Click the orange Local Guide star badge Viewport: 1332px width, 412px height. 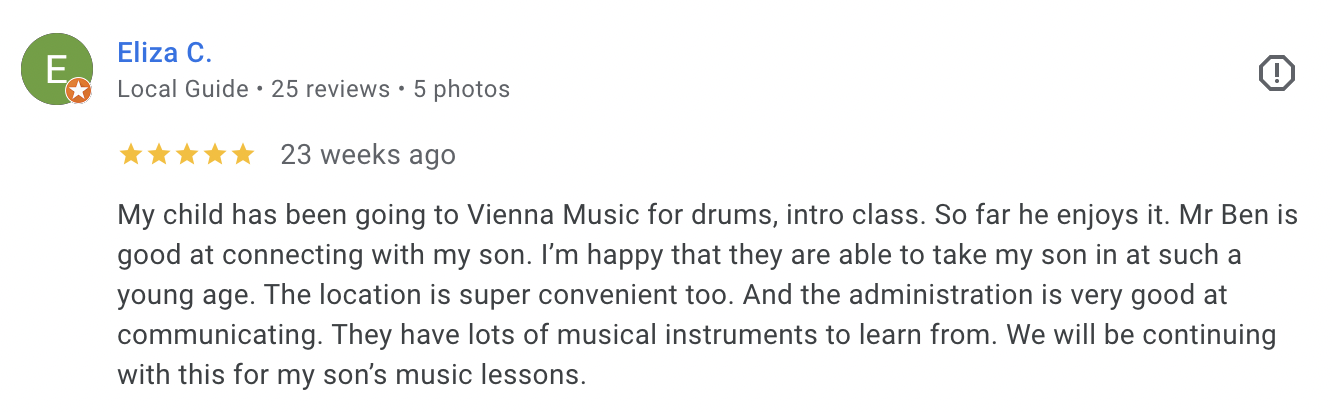pyautogui.click(x=79, y=93)
